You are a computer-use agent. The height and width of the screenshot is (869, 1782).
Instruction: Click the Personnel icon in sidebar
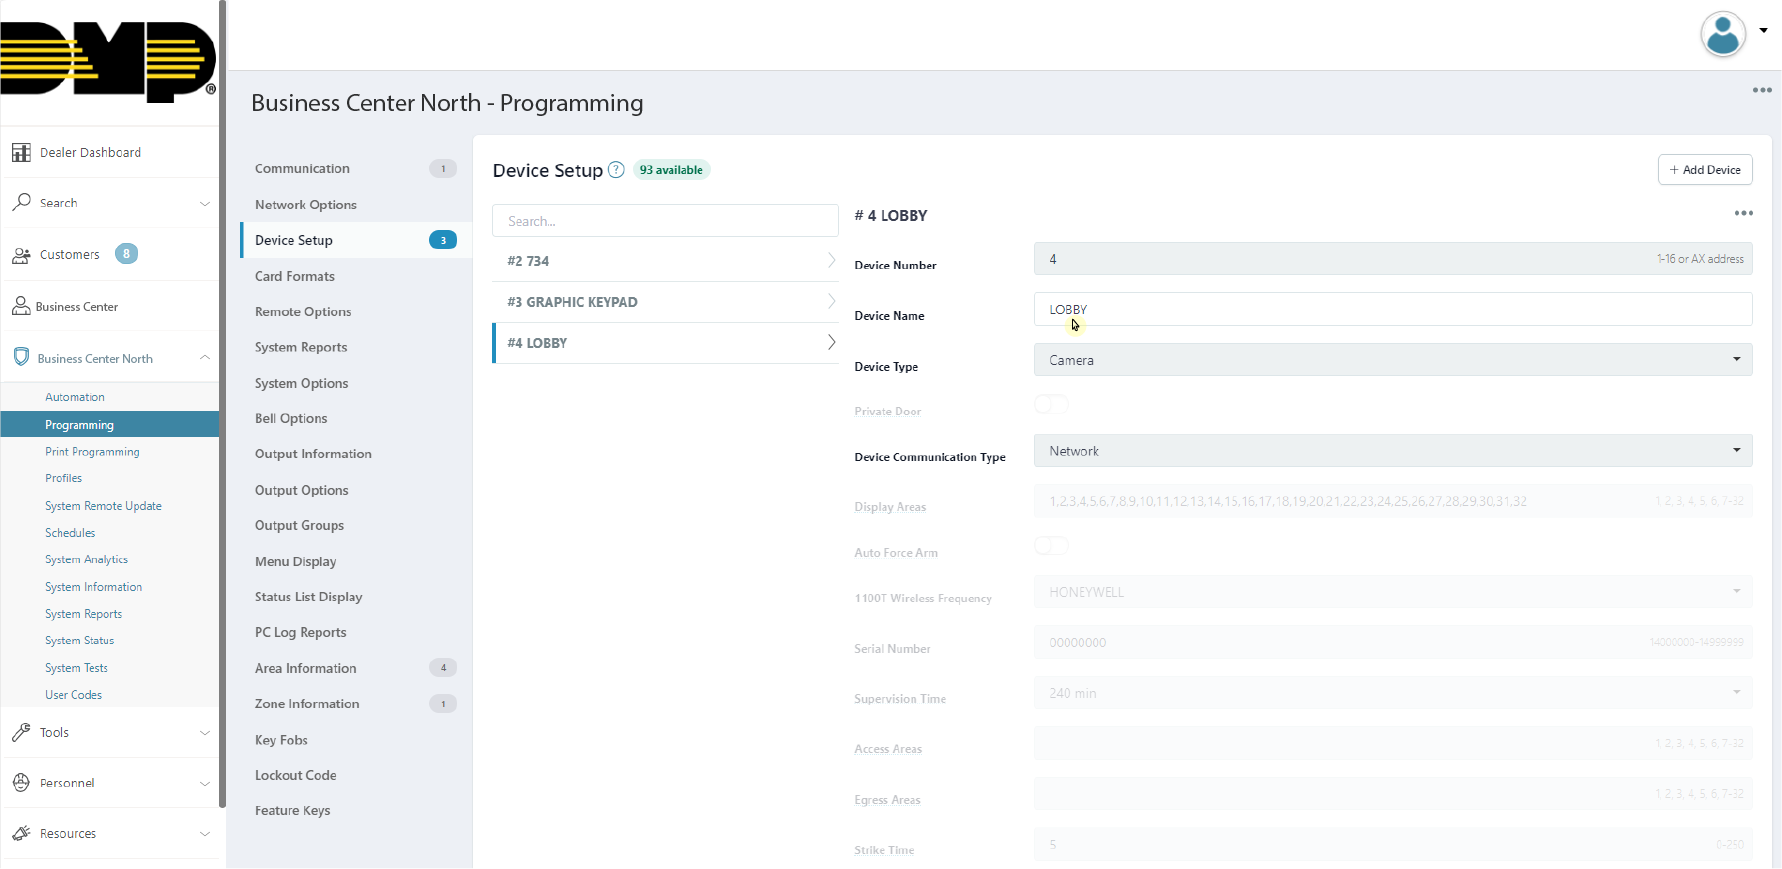click(x=21, y=783)
